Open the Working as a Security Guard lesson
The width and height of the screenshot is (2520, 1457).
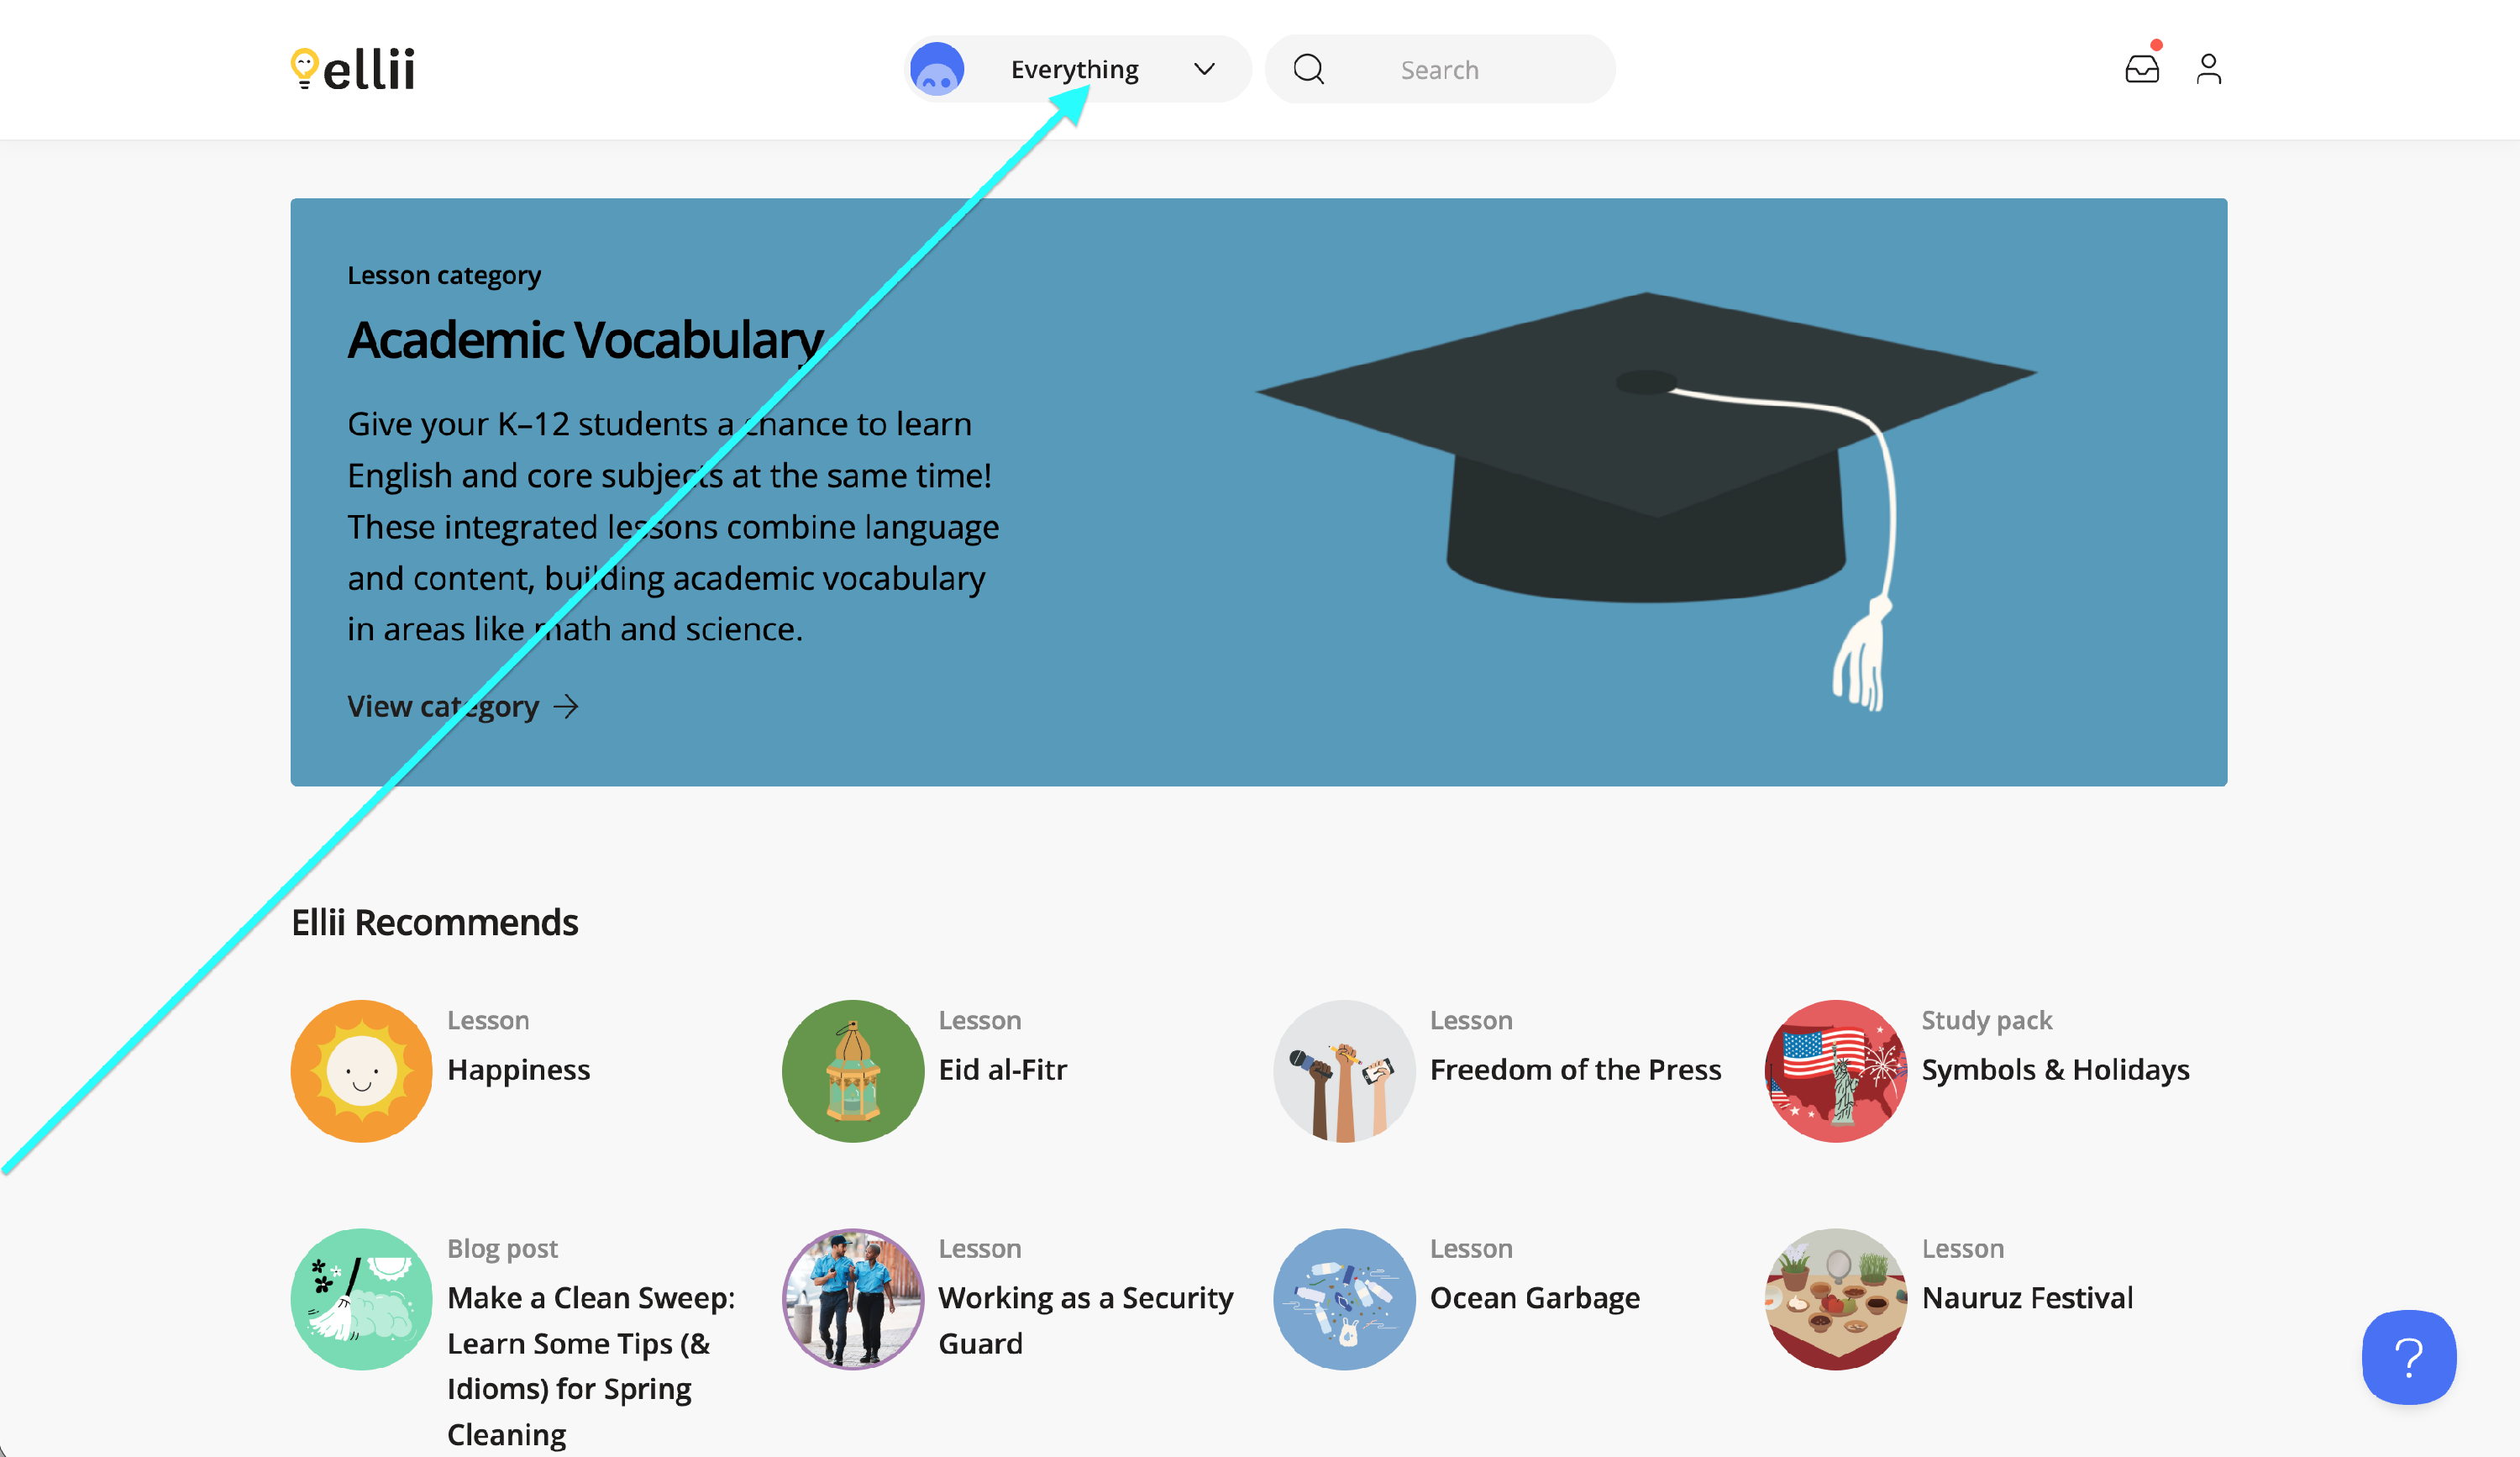1086,1320
